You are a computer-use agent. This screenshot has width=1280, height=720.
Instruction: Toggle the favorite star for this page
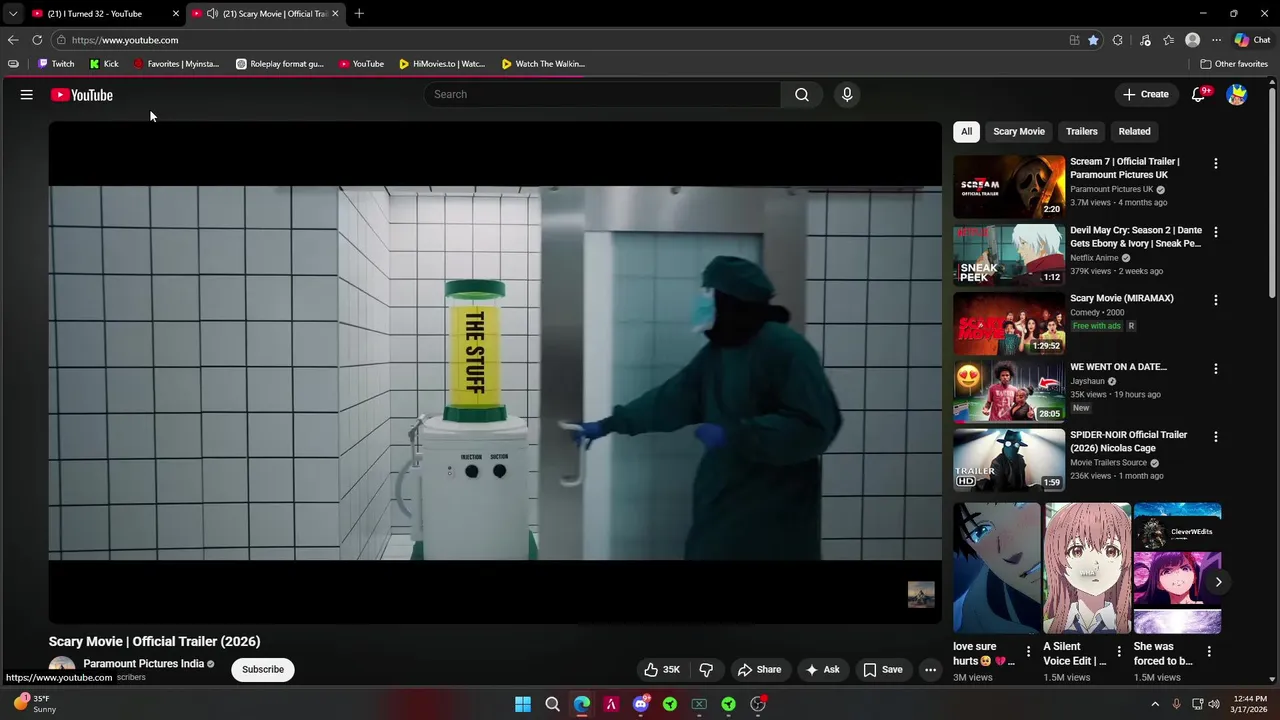(1093, 40)
